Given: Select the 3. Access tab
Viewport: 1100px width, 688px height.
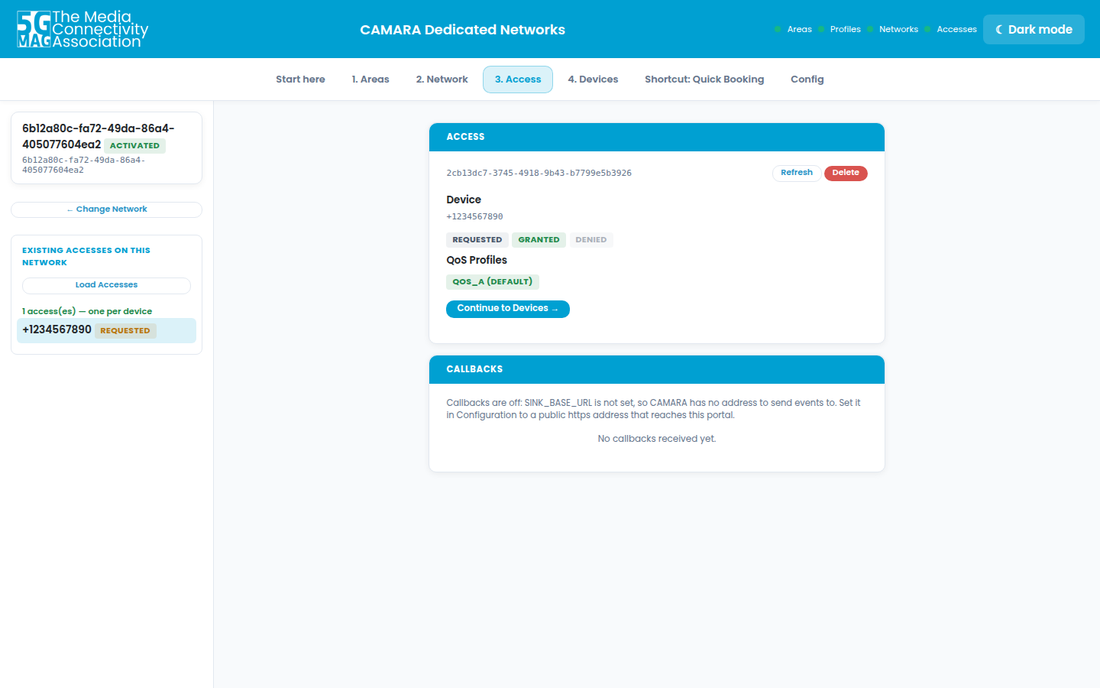Looking at the screenshot, I should pyautogui.click(x=518, y=79).
